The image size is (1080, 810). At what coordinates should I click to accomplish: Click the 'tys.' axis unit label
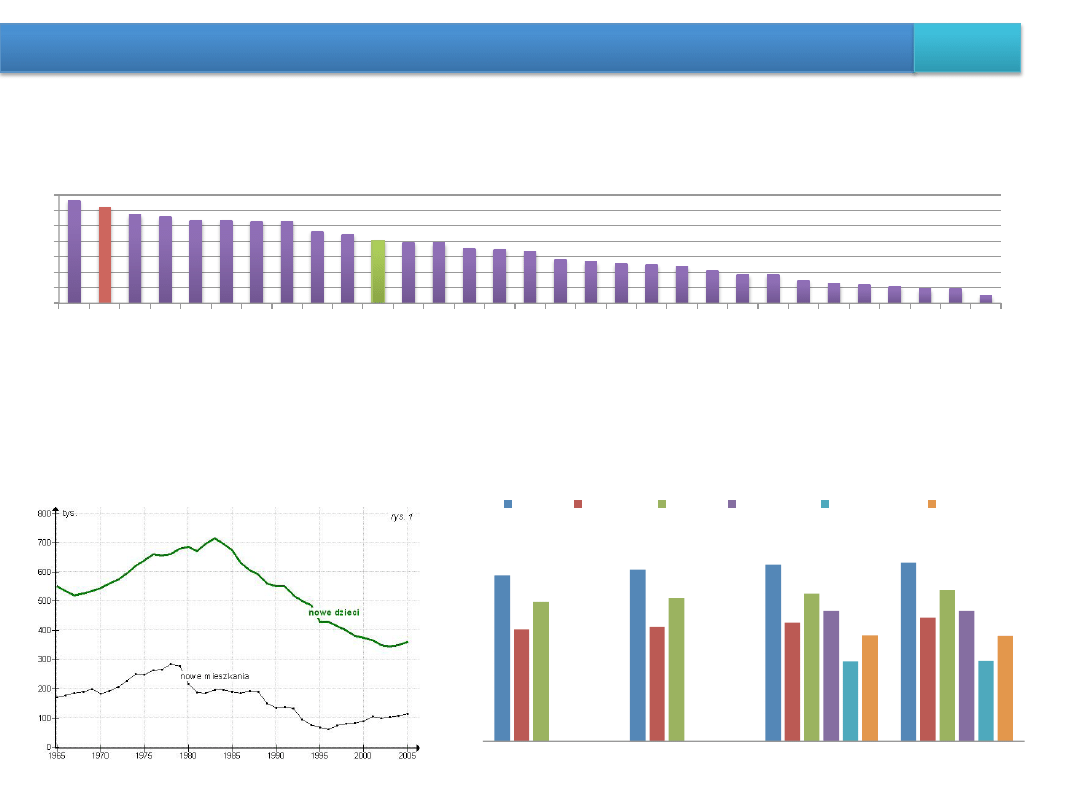click(69, 513)
